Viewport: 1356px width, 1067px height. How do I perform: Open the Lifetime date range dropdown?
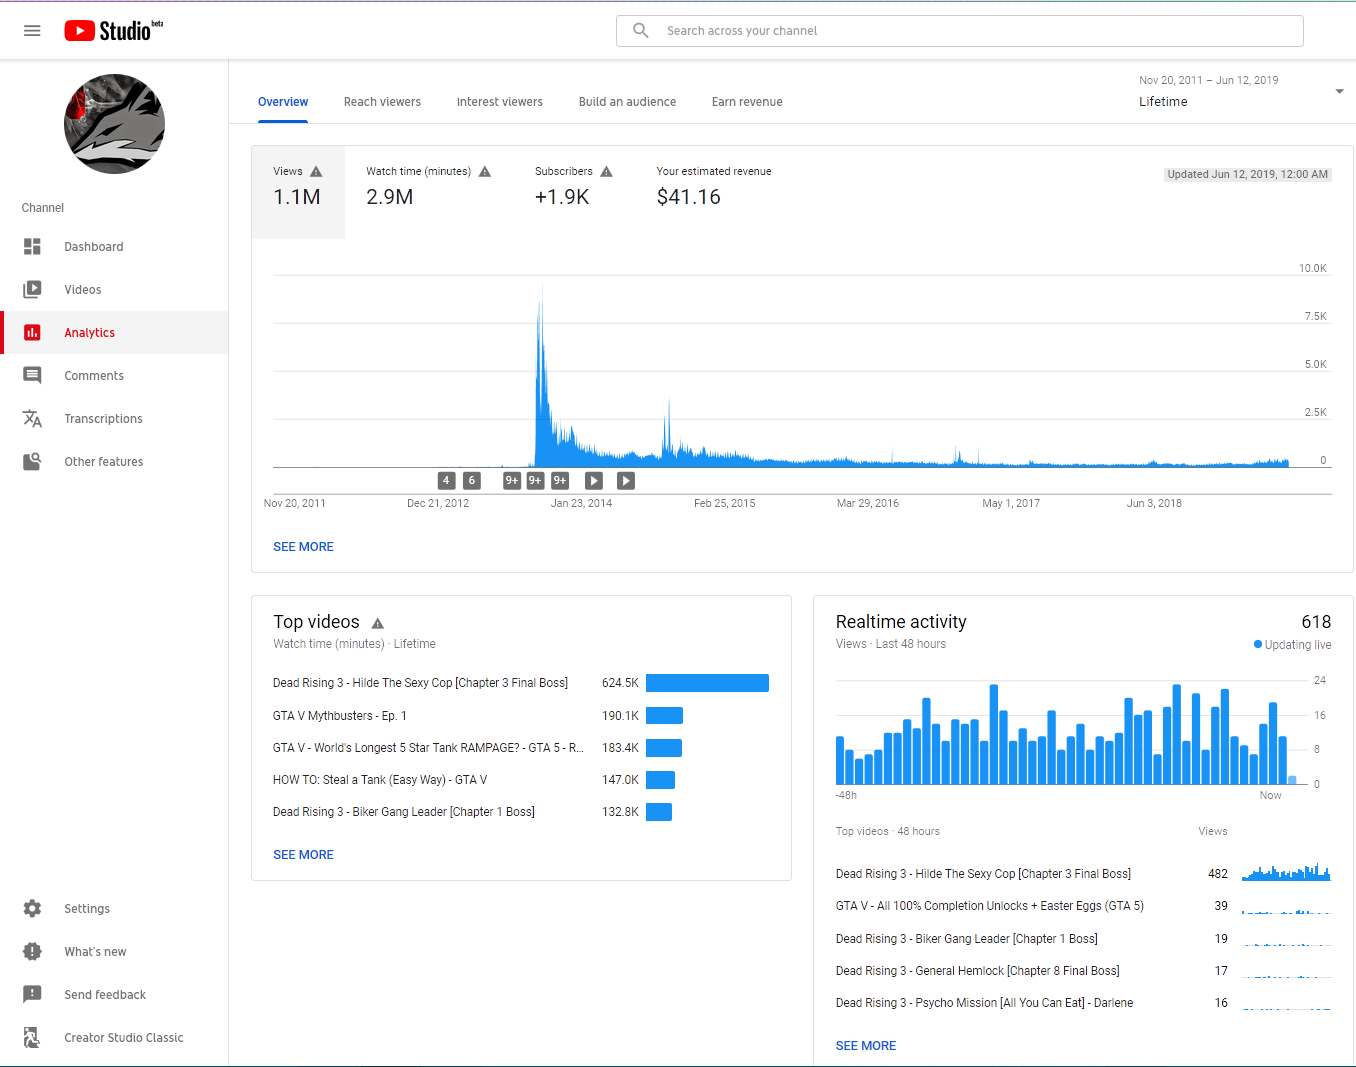click(x=1241, y=91)
